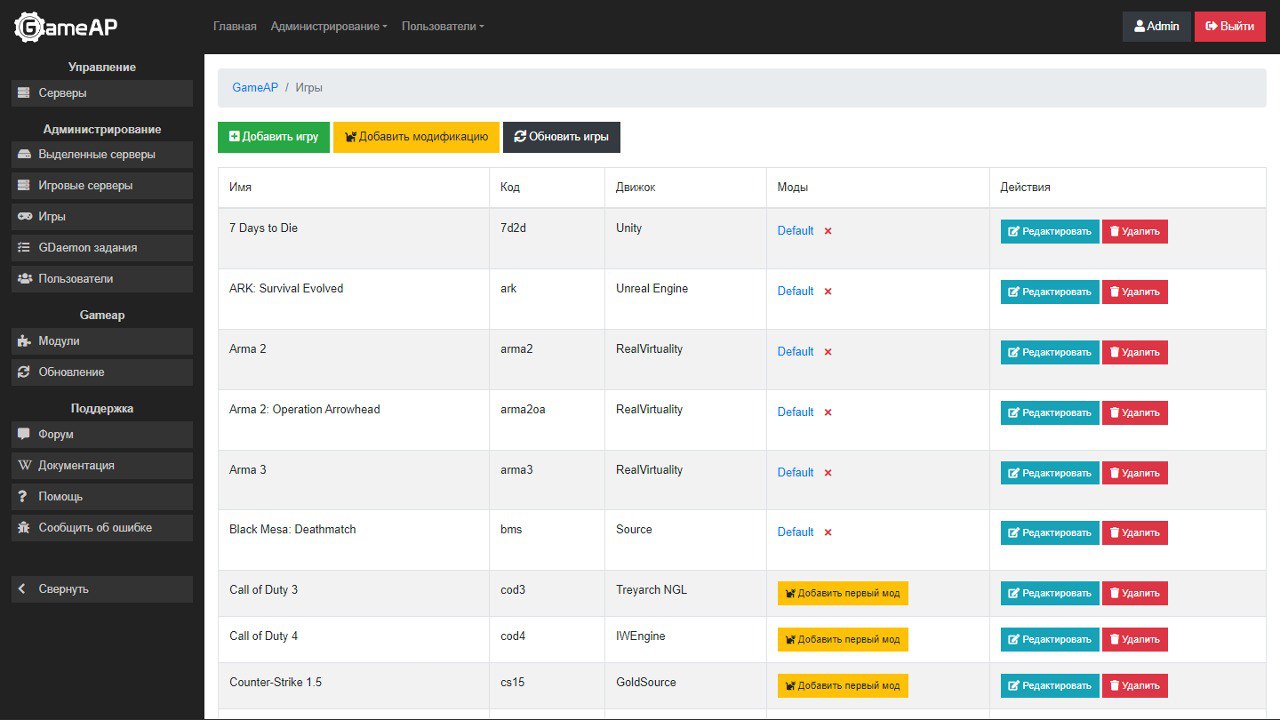Add first mod for Counter-Strike 1.5

coord(843,685)
